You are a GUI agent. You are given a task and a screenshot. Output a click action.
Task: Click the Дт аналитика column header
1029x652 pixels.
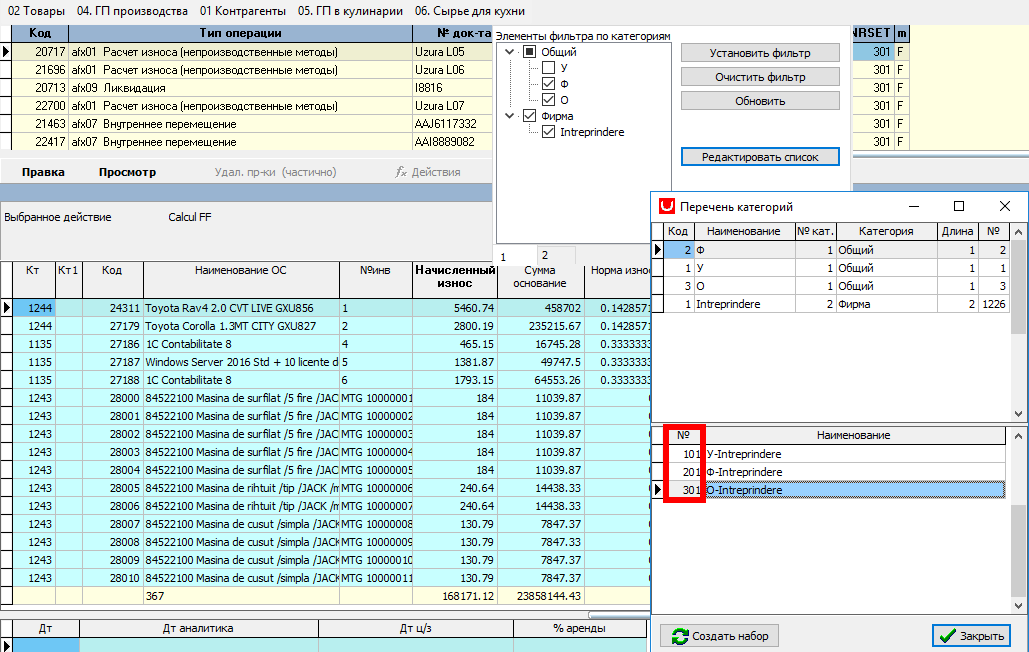(198, 628)
